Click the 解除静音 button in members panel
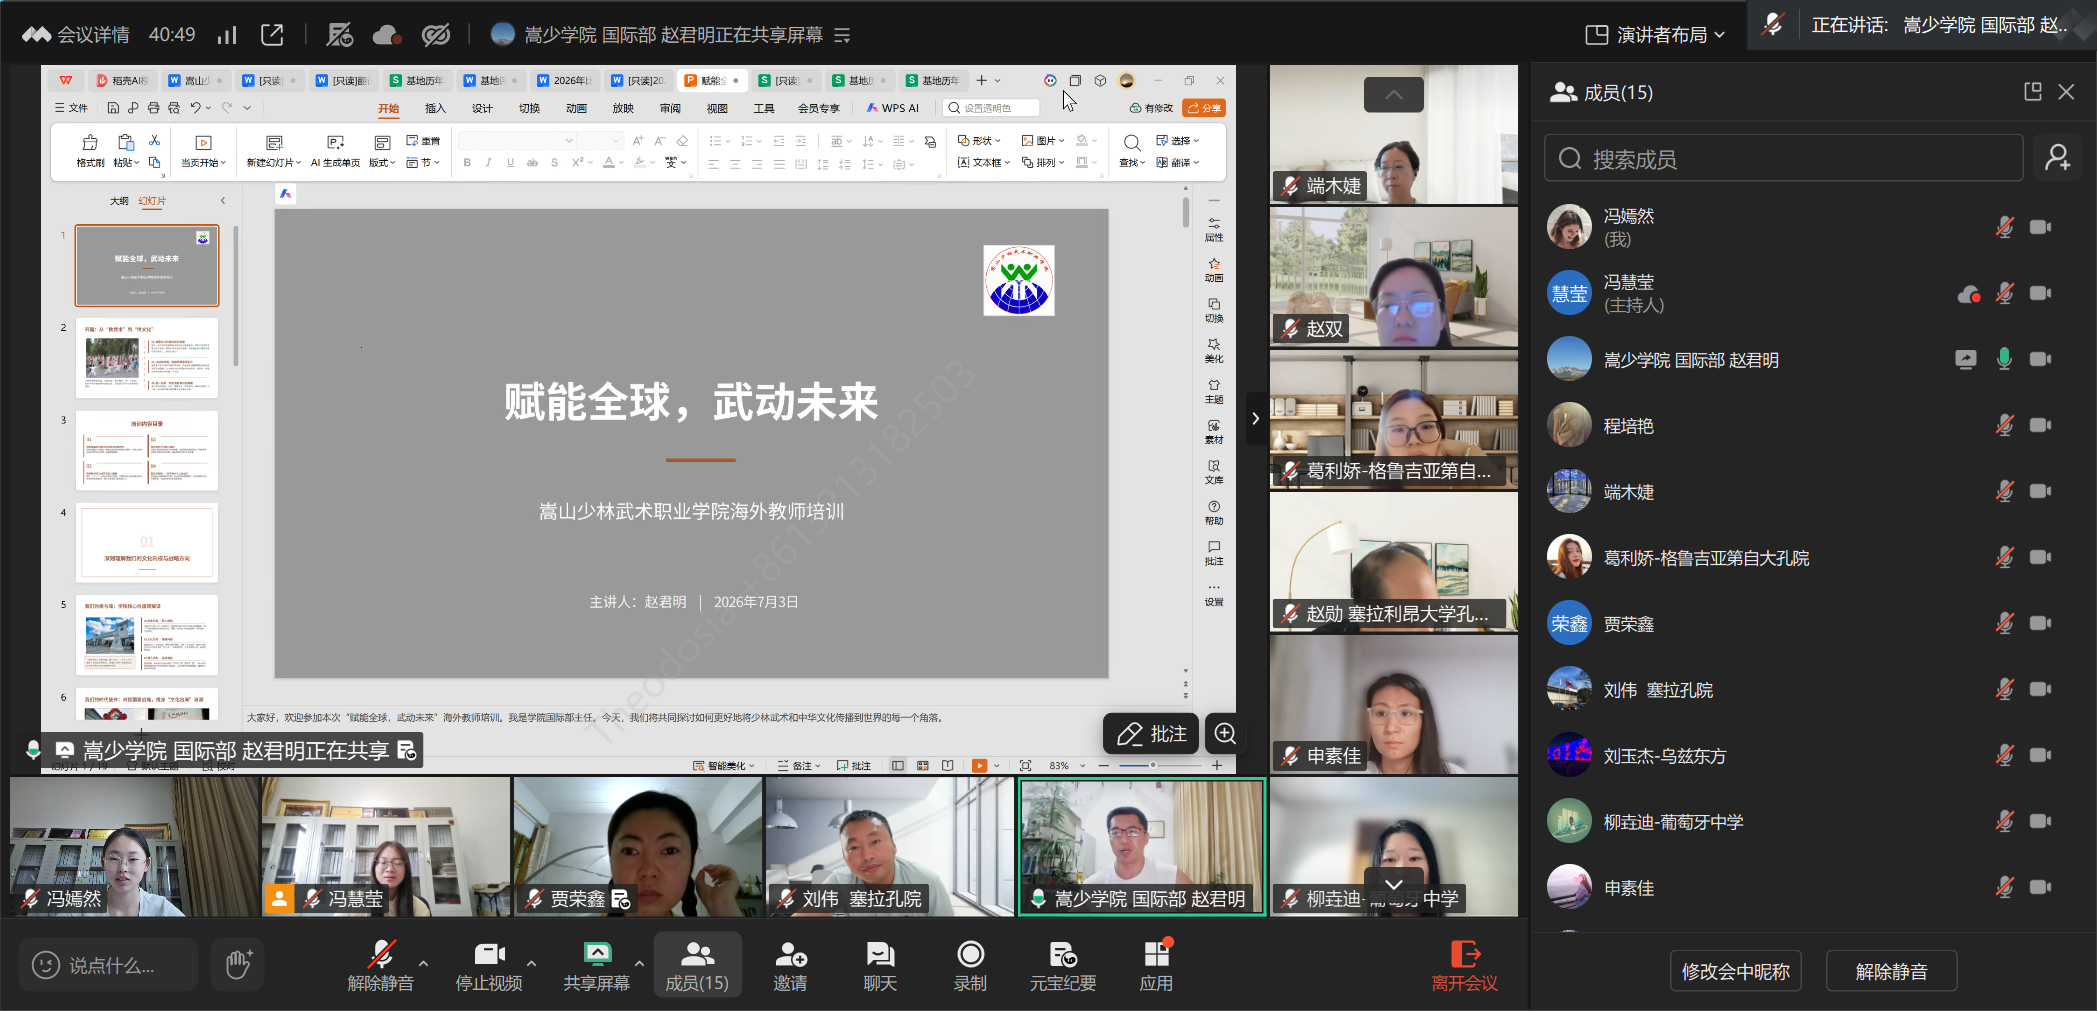This screenshot has width=2097, height=1011. click(x=1891, y=971)
